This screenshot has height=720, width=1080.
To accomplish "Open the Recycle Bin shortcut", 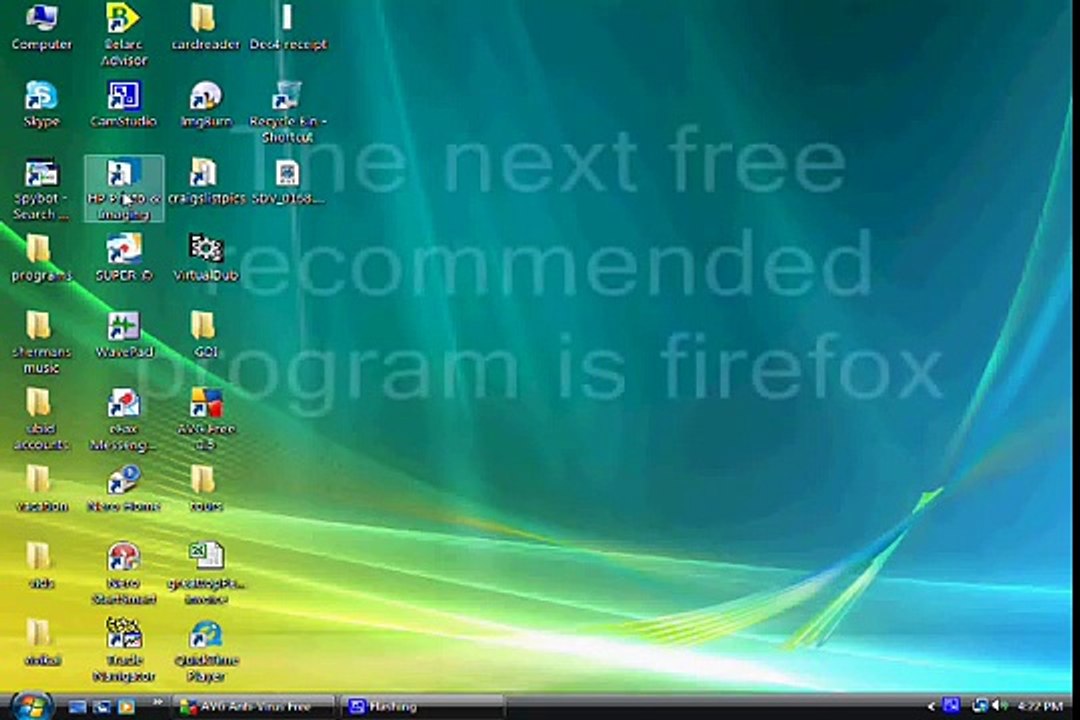I will [x=288, y=112].
